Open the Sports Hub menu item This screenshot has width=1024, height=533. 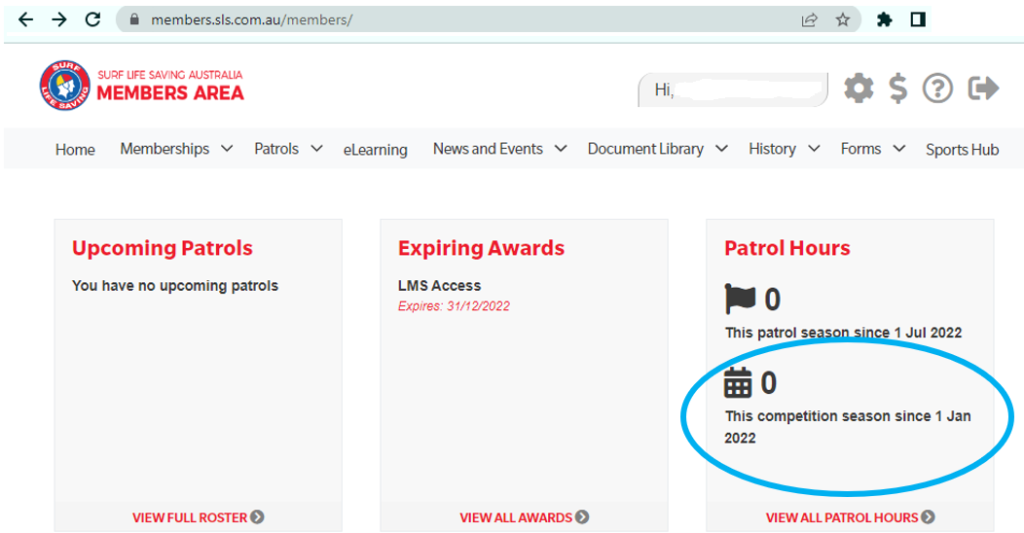click(x=962, y=150)
